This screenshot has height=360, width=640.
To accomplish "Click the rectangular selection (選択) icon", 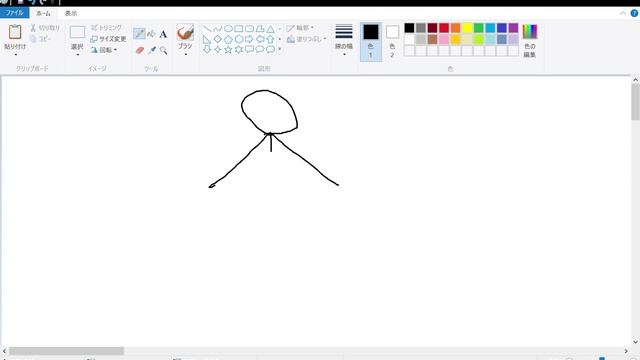I will click(77, 32).
